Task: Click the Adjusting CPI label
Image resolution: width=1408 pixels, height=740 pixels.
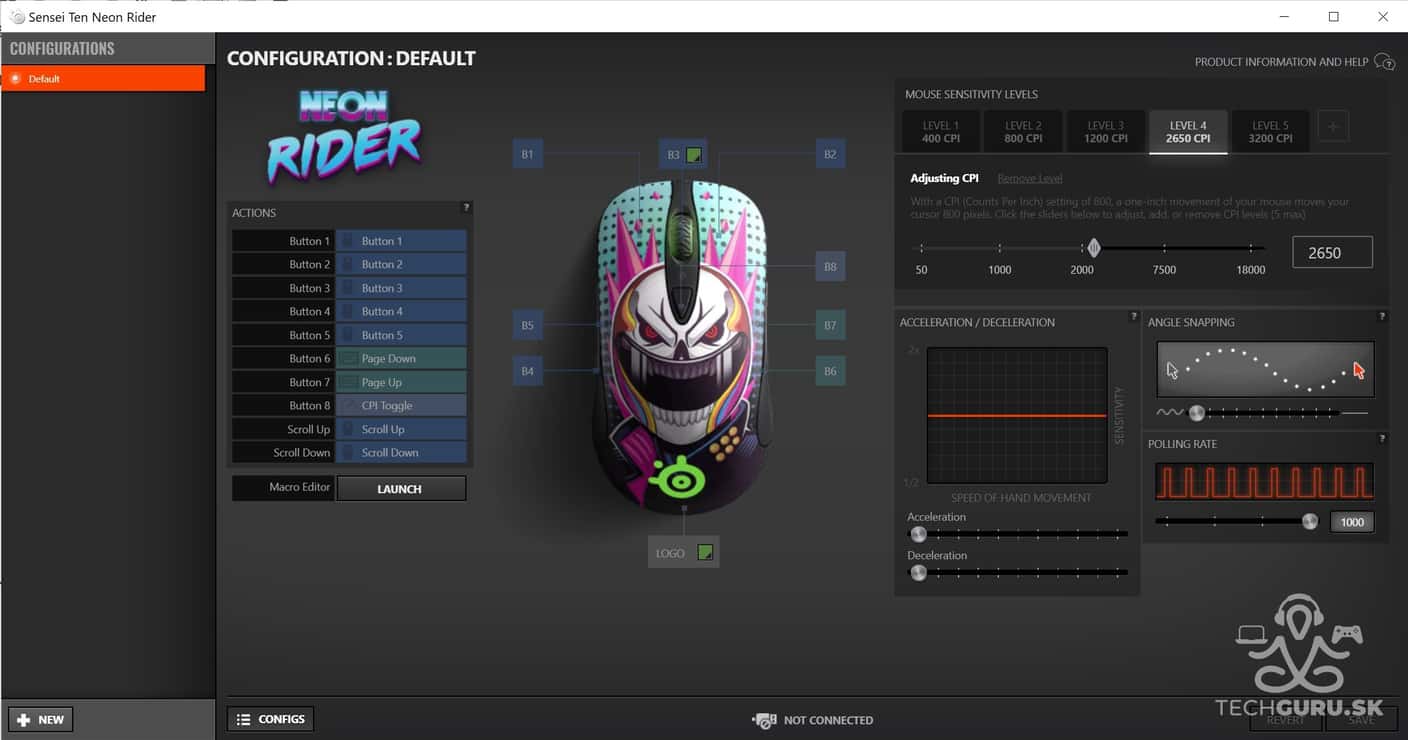Action: pyautogui.click(x=944, y=178)
